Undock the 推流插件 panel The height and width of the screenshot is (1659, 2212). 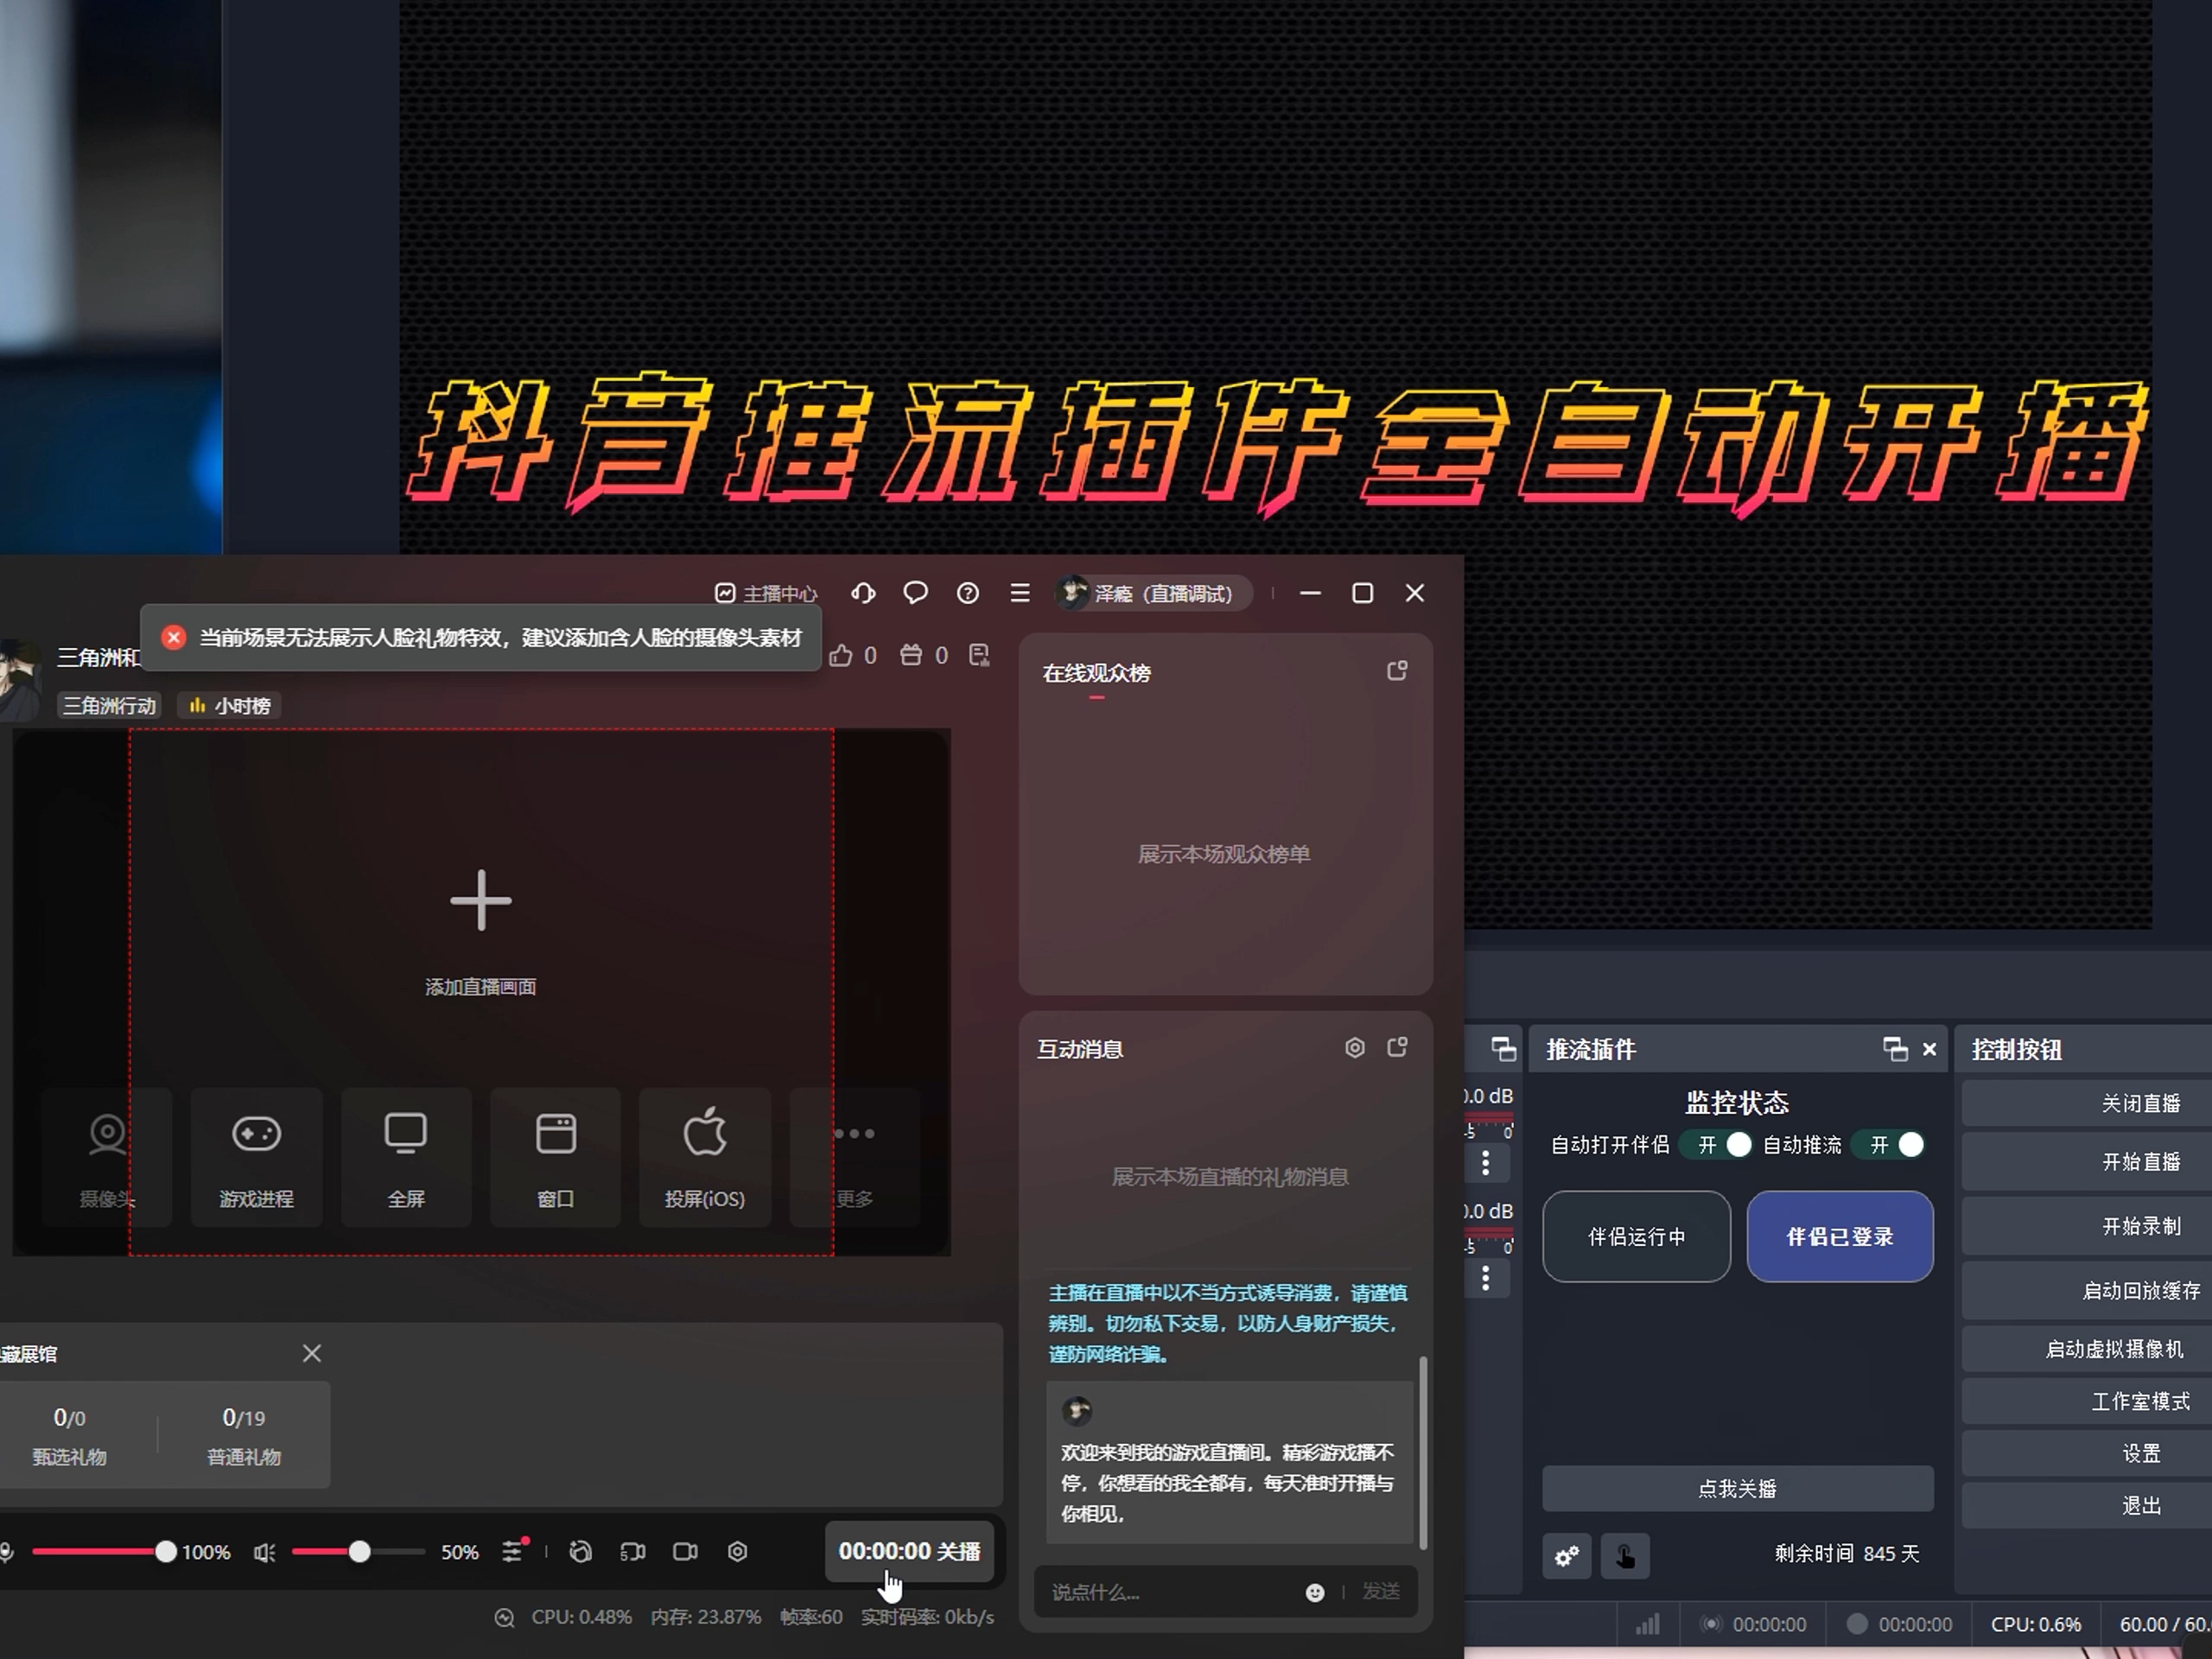[x=1895, y=1049]
